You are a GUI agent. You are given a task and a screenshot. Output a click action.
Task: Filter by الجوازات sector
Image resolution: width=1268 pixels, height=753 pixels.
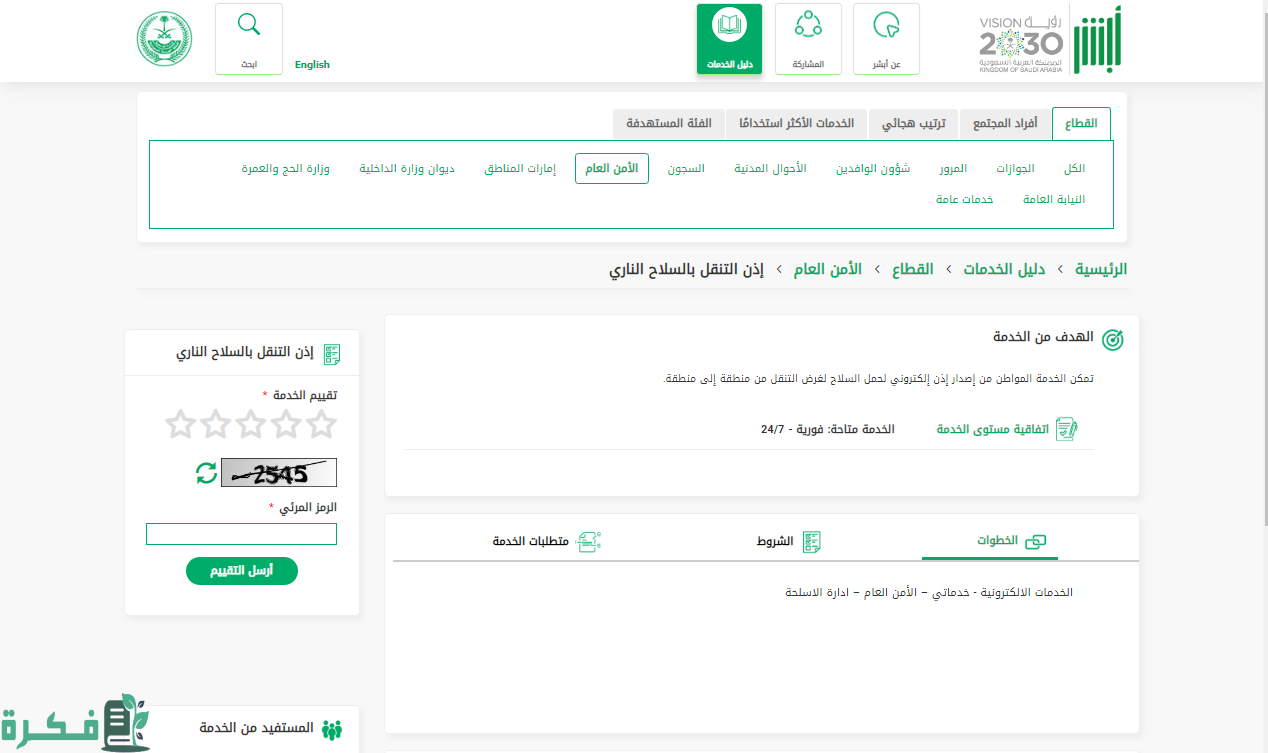tap(1015, 169)
